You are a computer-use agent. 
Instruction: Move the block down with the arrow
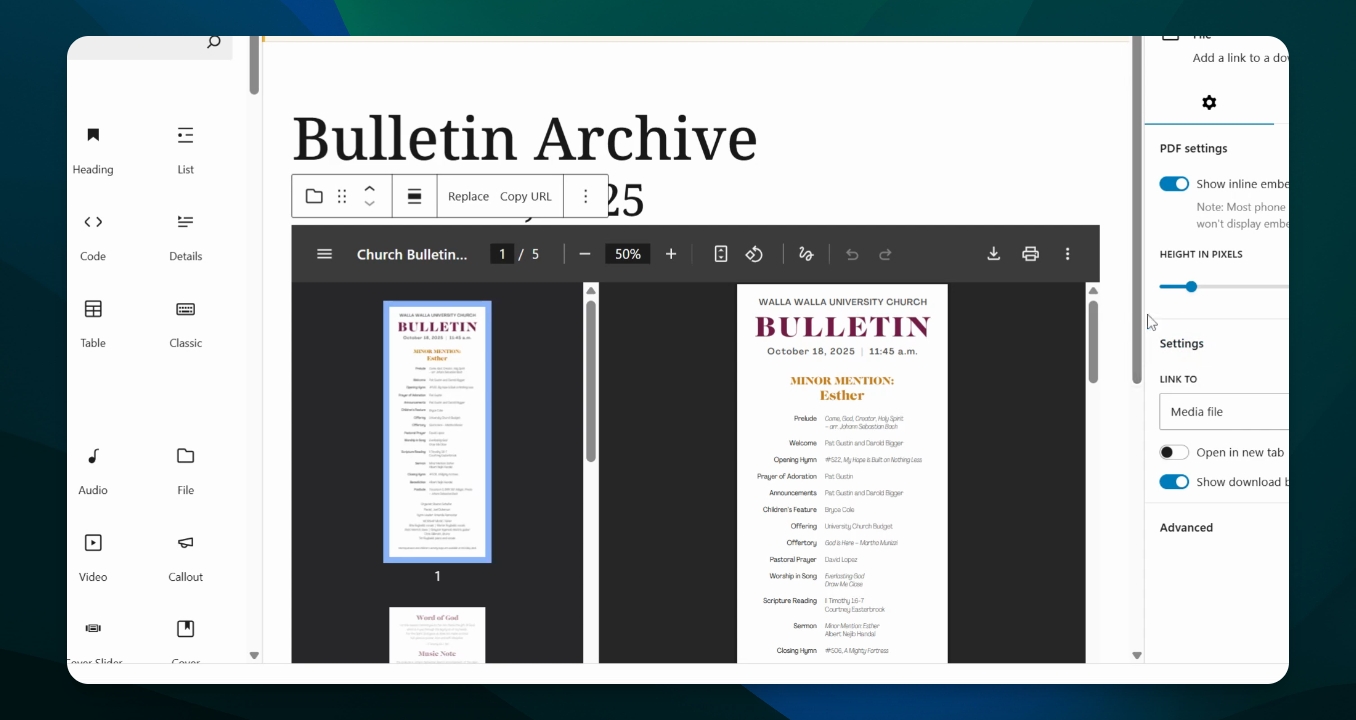tap(369, 204)
